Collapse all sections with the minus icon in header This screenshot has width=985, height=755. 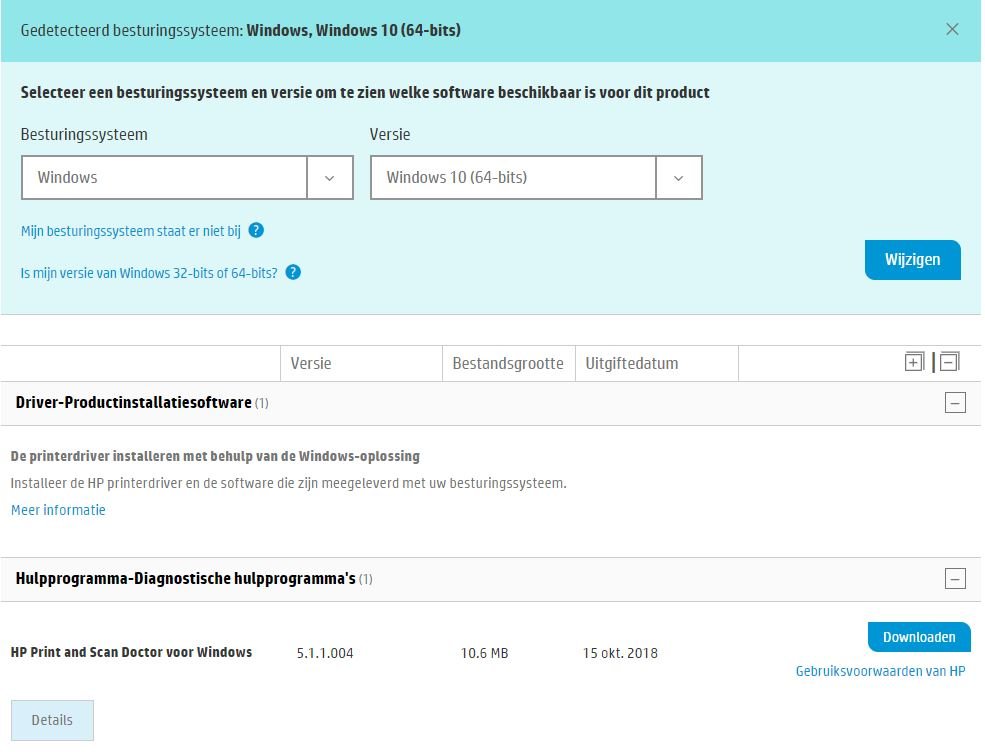949,362
